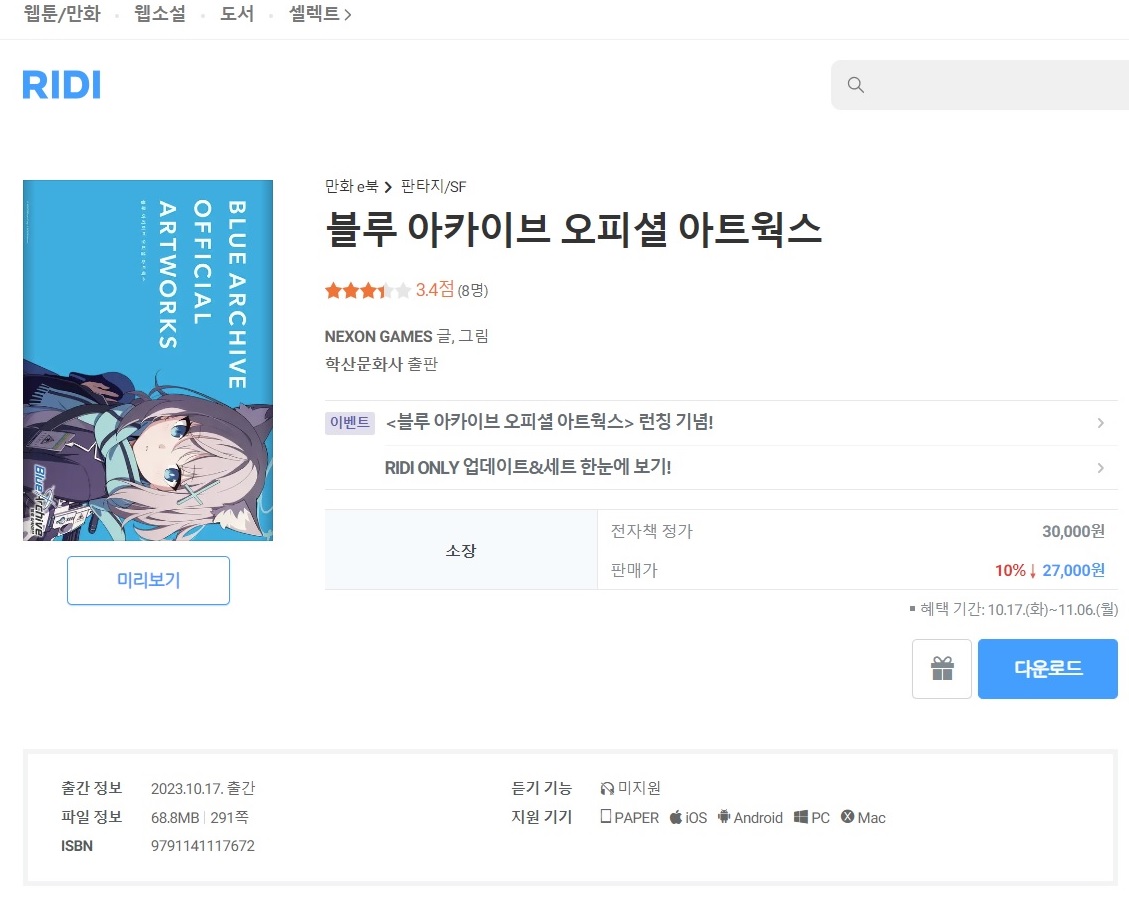1129x904 pixels.
Task: Follow the 만화 e북 breadcrumb link
Action: point(351,186)
